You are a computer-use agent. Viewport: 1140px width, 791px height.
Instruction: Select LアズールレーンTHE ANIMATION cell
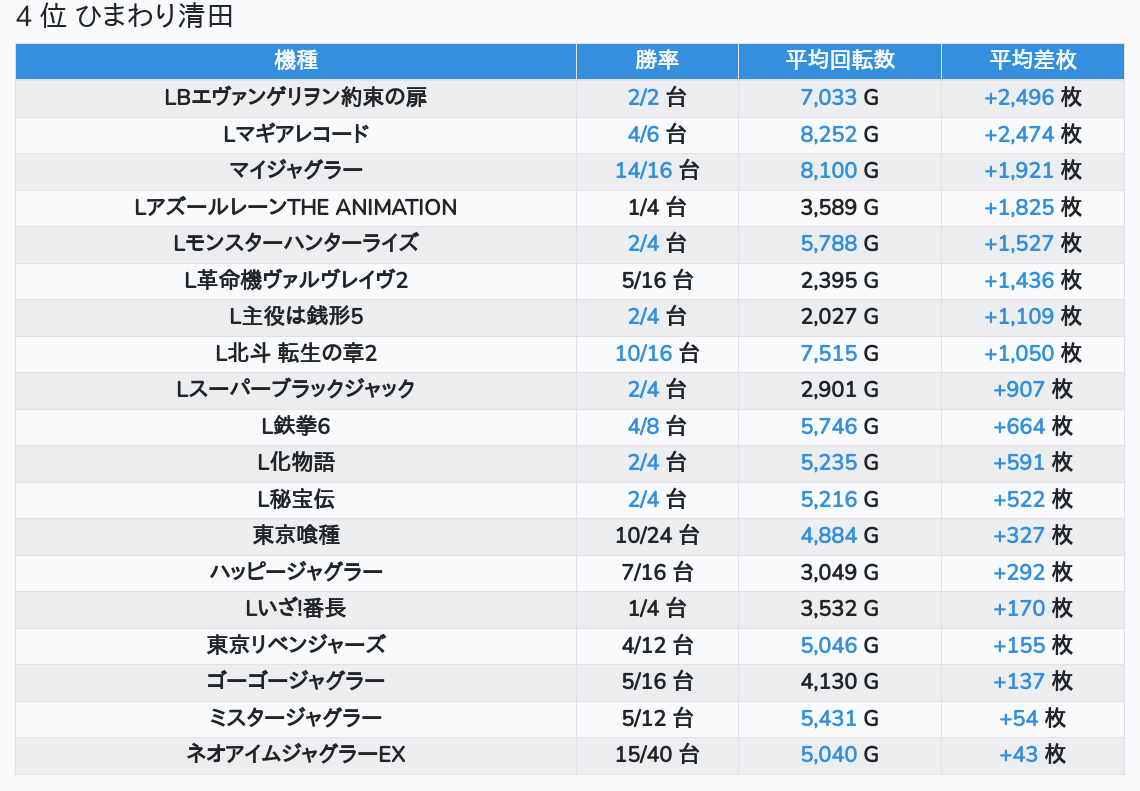295,207
